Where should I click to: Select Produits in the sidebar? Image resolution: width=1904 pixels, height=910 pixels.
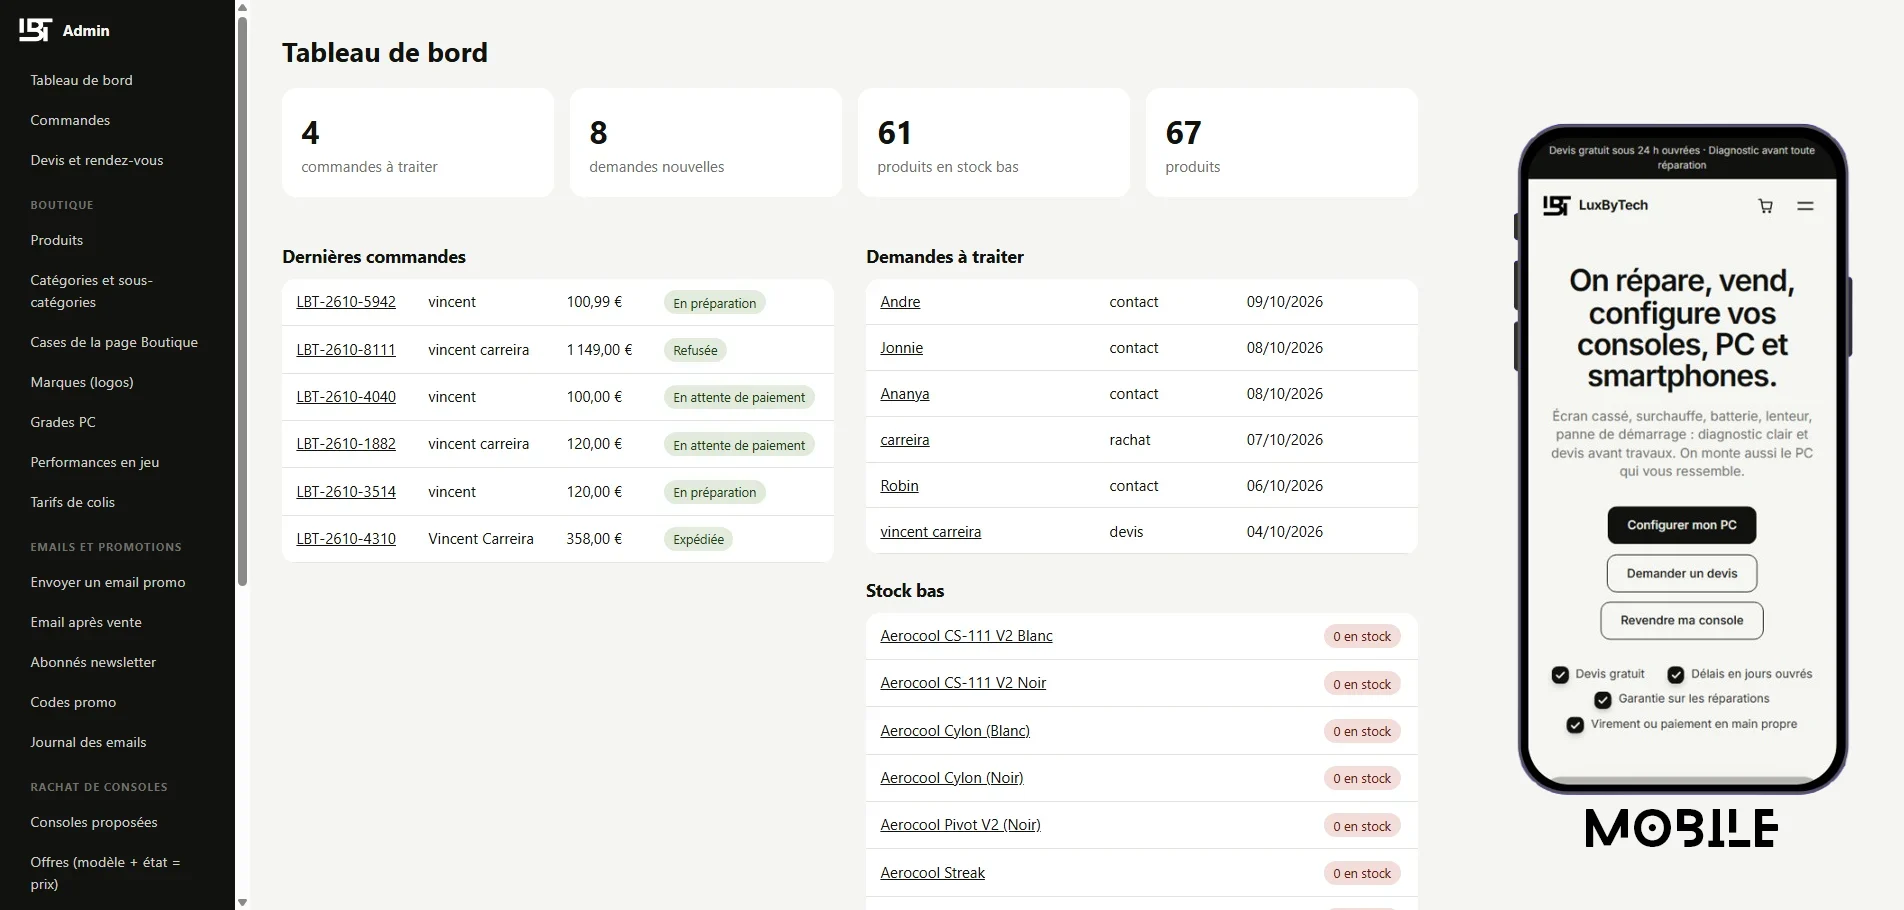pos(57,240)
